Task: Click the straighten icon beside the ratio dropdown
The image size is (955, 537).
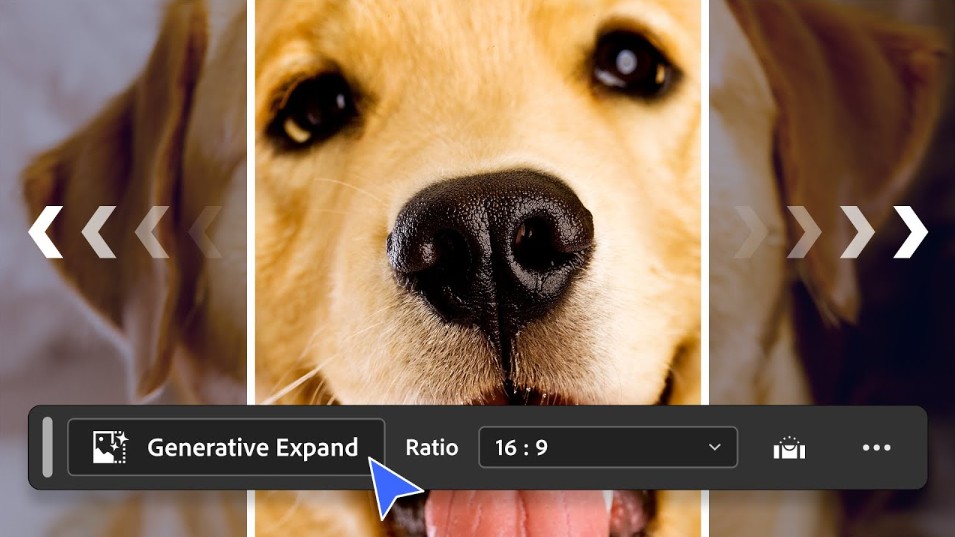Action: click(789, 448)
